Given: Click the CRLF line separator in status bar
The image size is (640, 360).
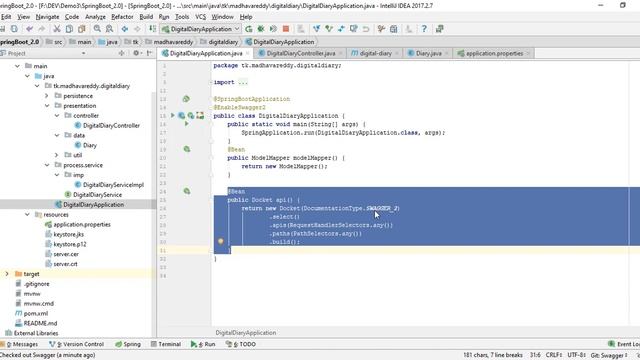Looking at the screenshot, I should click(x=554, y=355).
